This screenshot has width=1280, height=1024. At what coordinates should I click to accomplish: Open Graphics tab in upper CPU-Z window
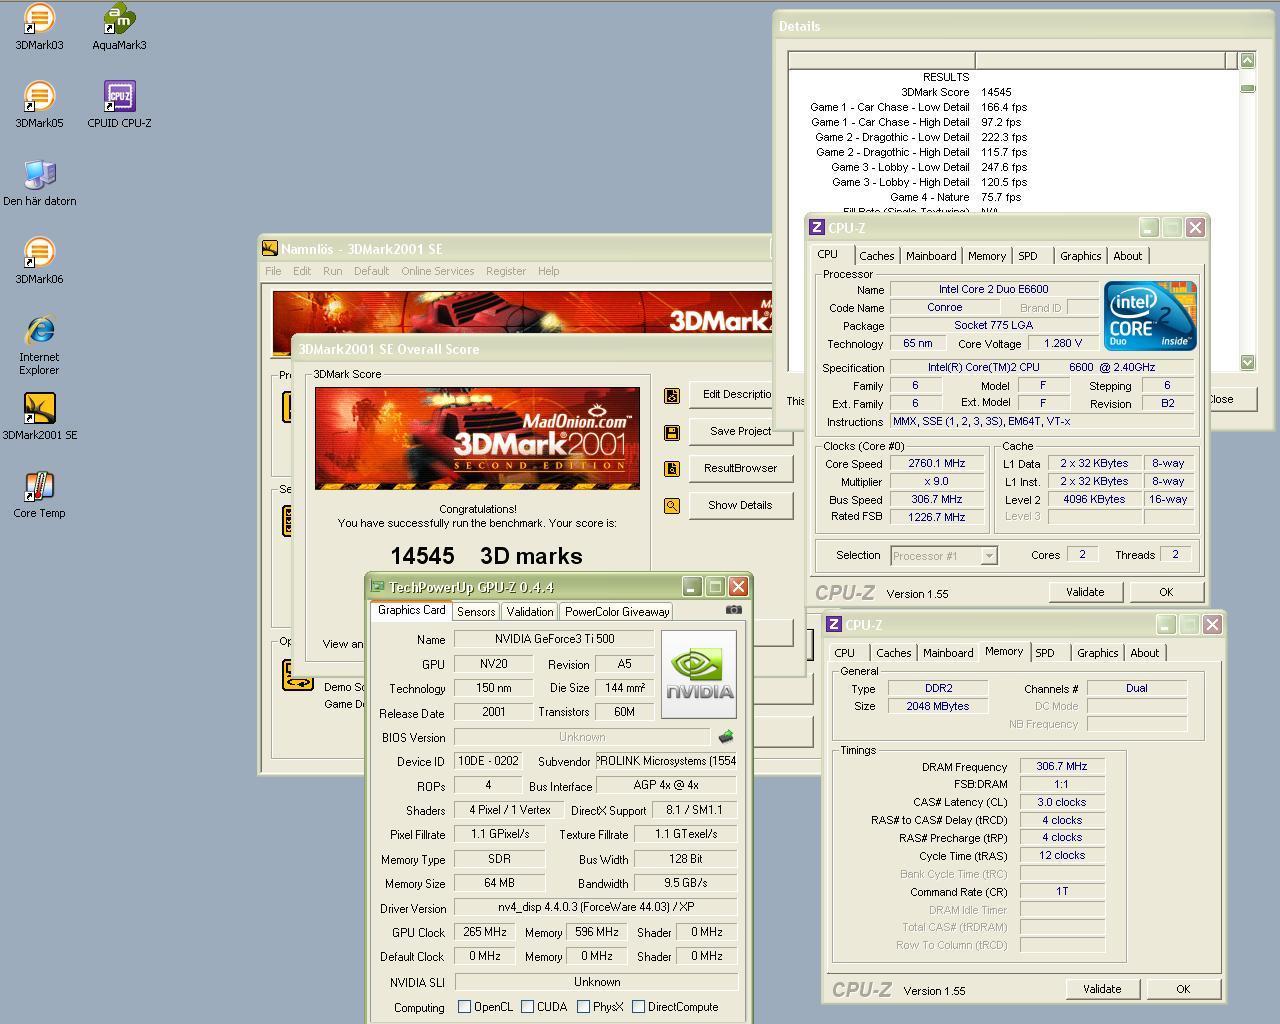pyautogui.click(x=1081, y=256)
